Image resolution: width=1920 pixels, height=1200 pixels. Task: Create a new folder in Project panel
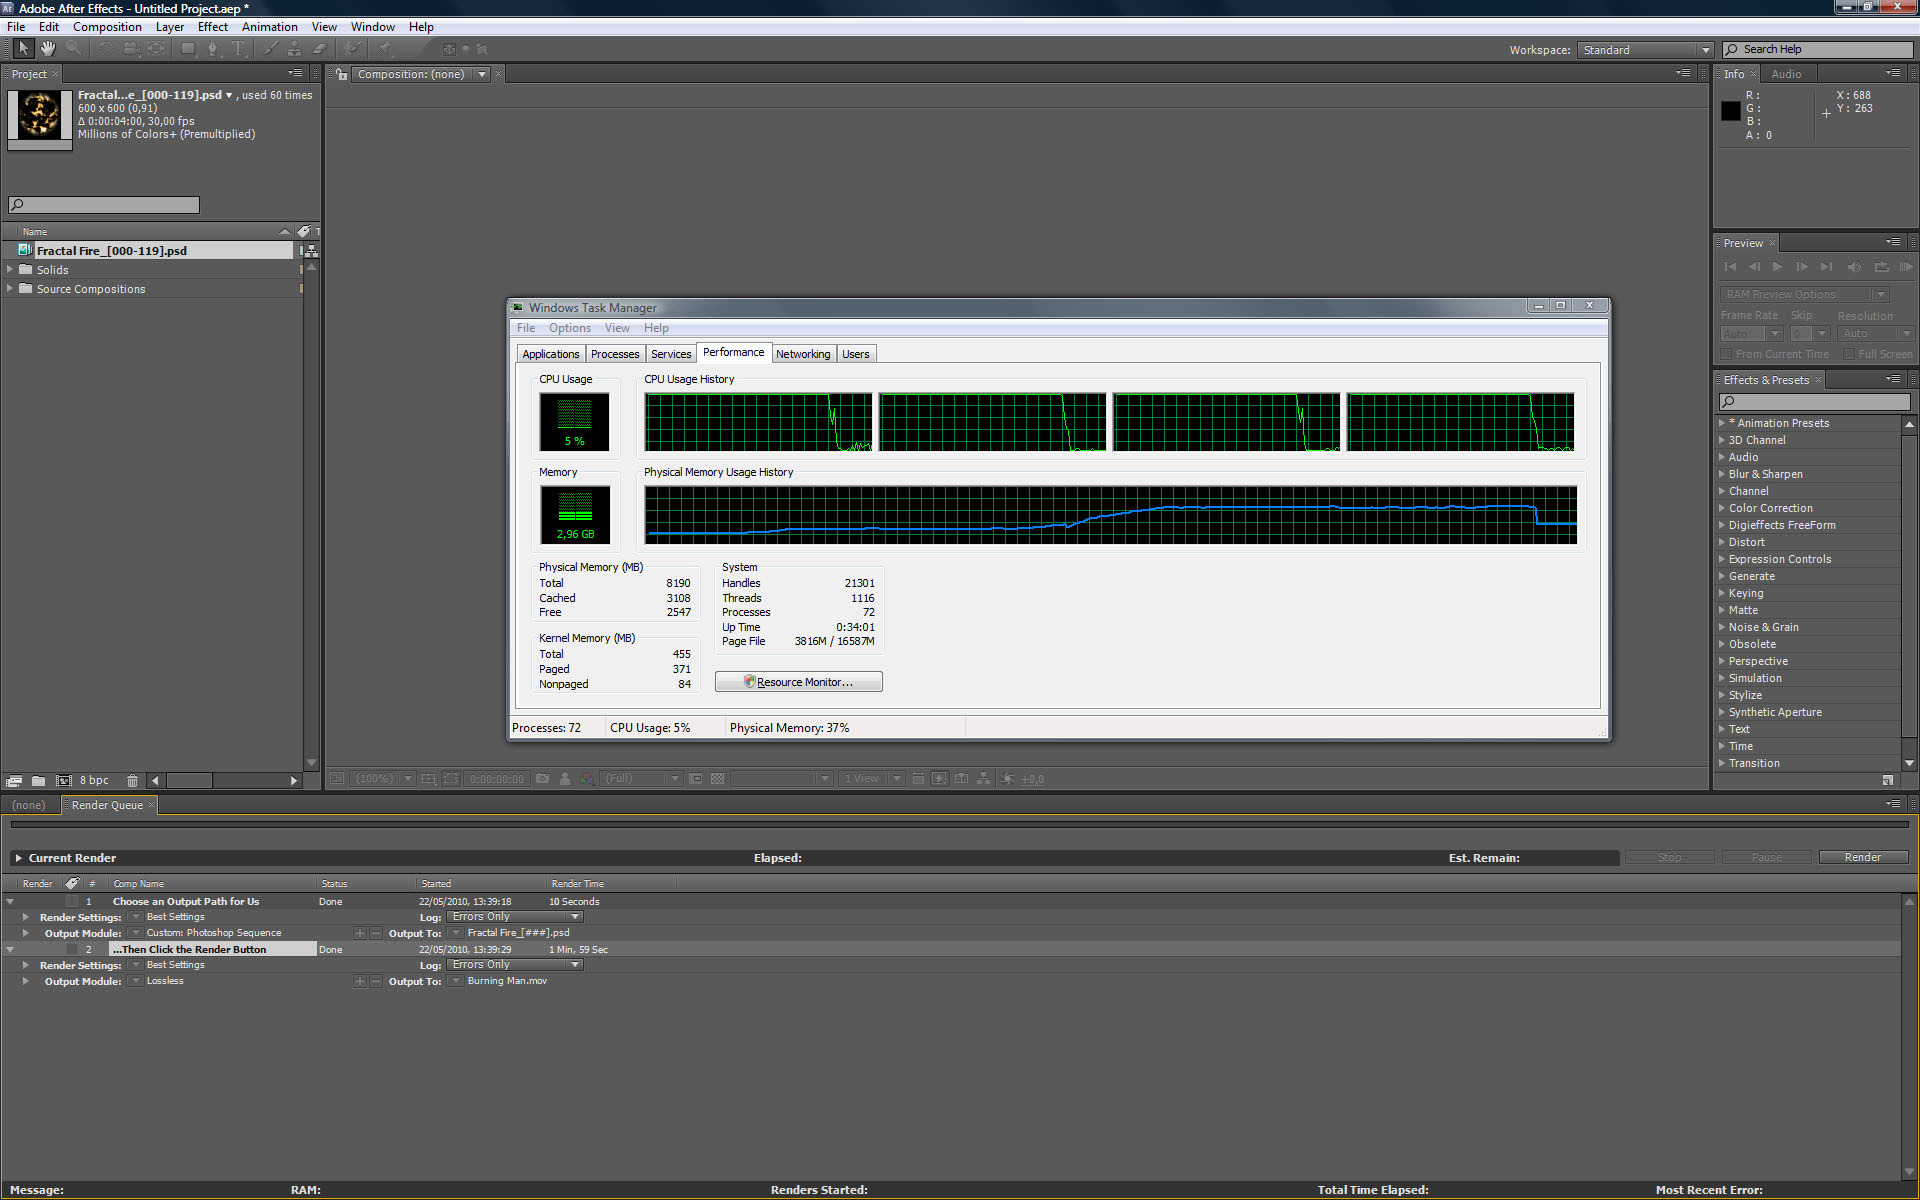click(38, 780)
